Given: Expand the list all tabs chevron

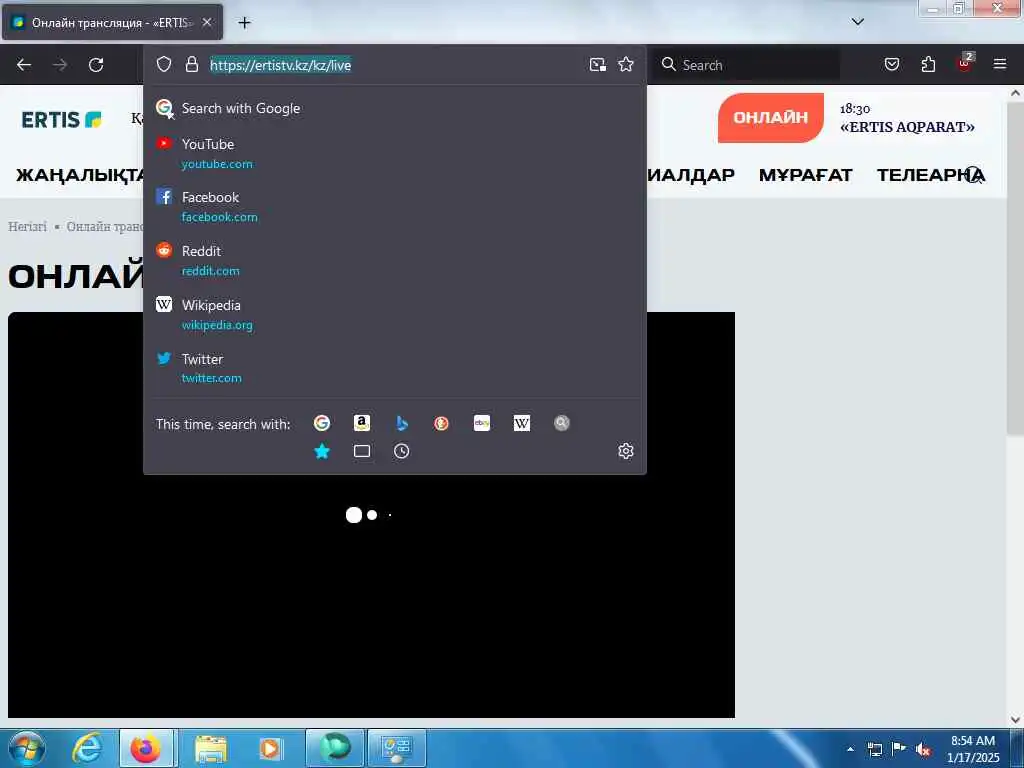Looking at the screenshot, I should [x=858, y=22].
